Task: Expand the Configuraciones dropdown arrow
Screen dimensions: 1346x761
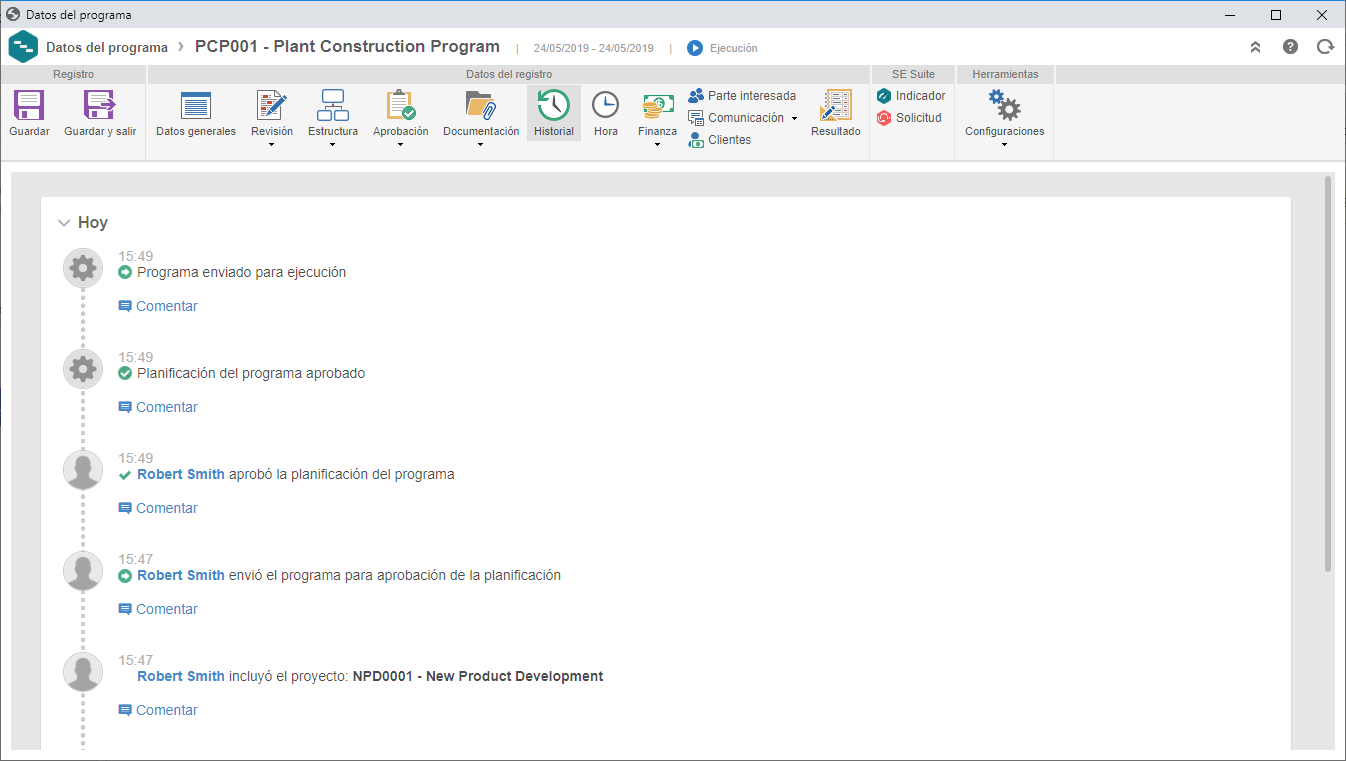Action: tap(1004, 145)
